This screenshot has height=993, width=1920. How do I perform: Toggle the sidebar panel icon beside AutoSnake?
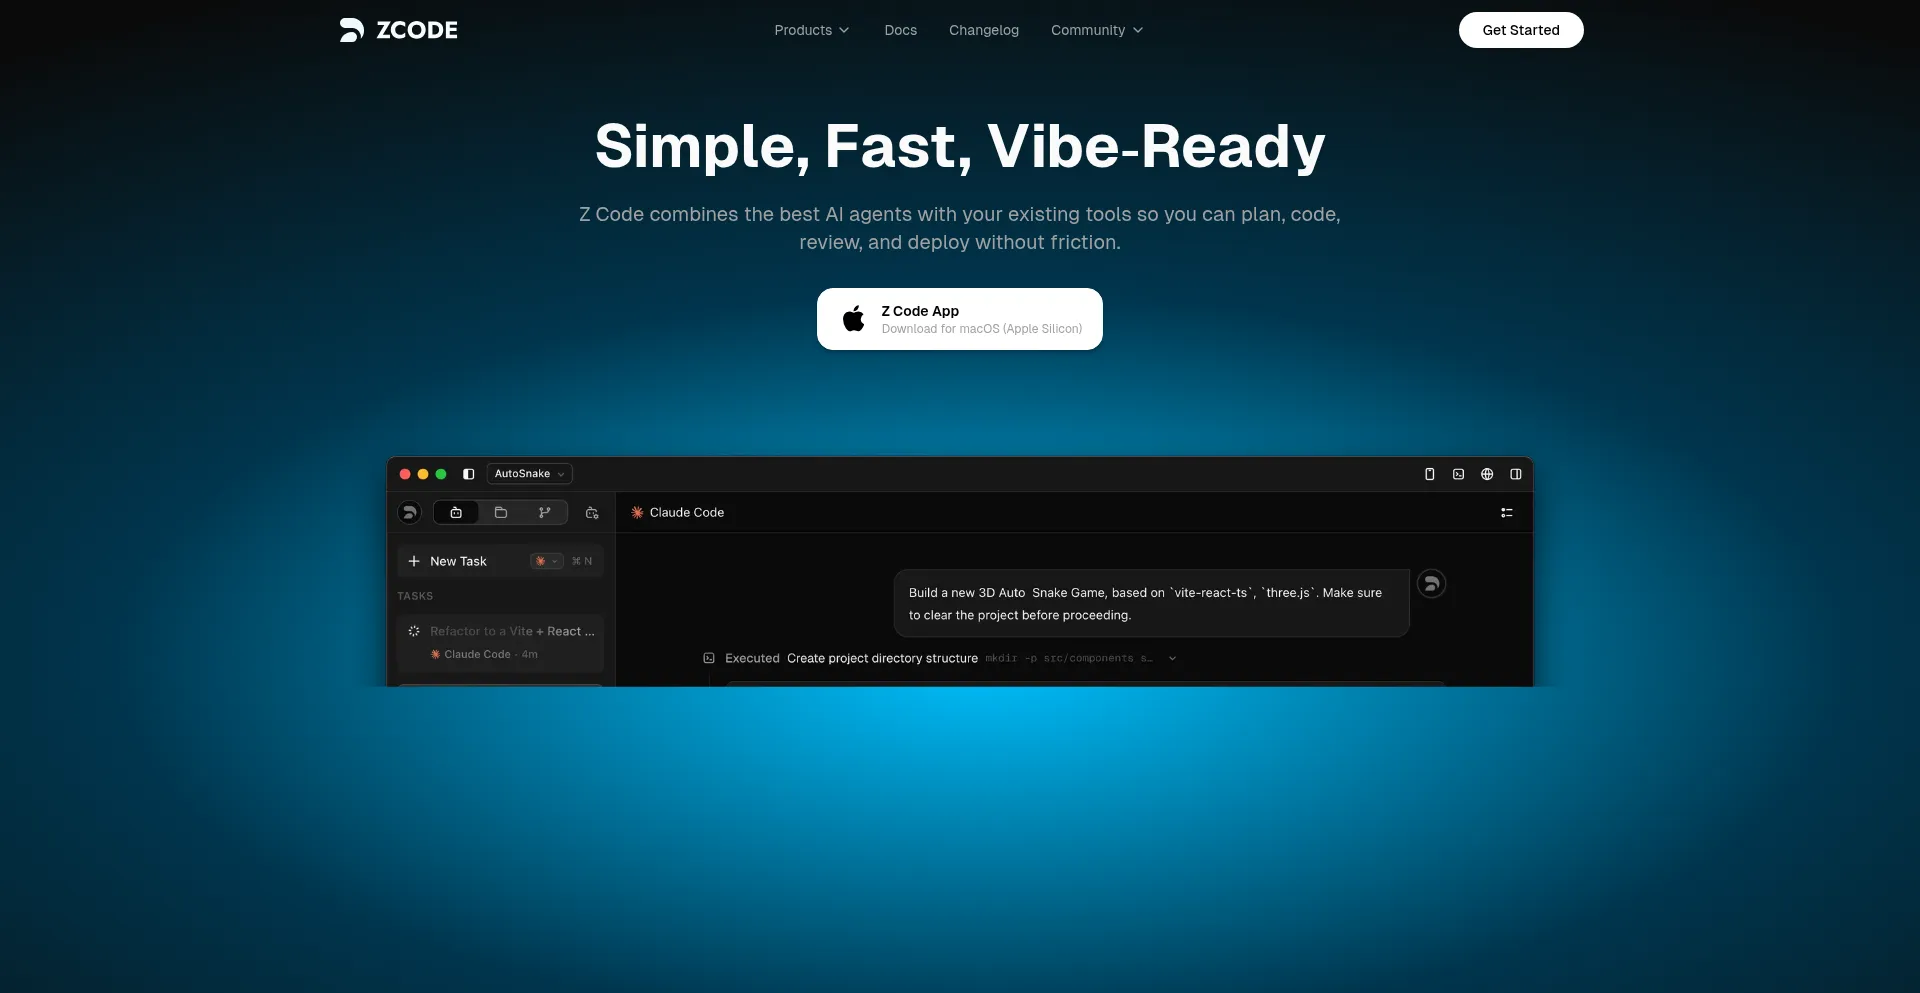(x=468, y=474)
